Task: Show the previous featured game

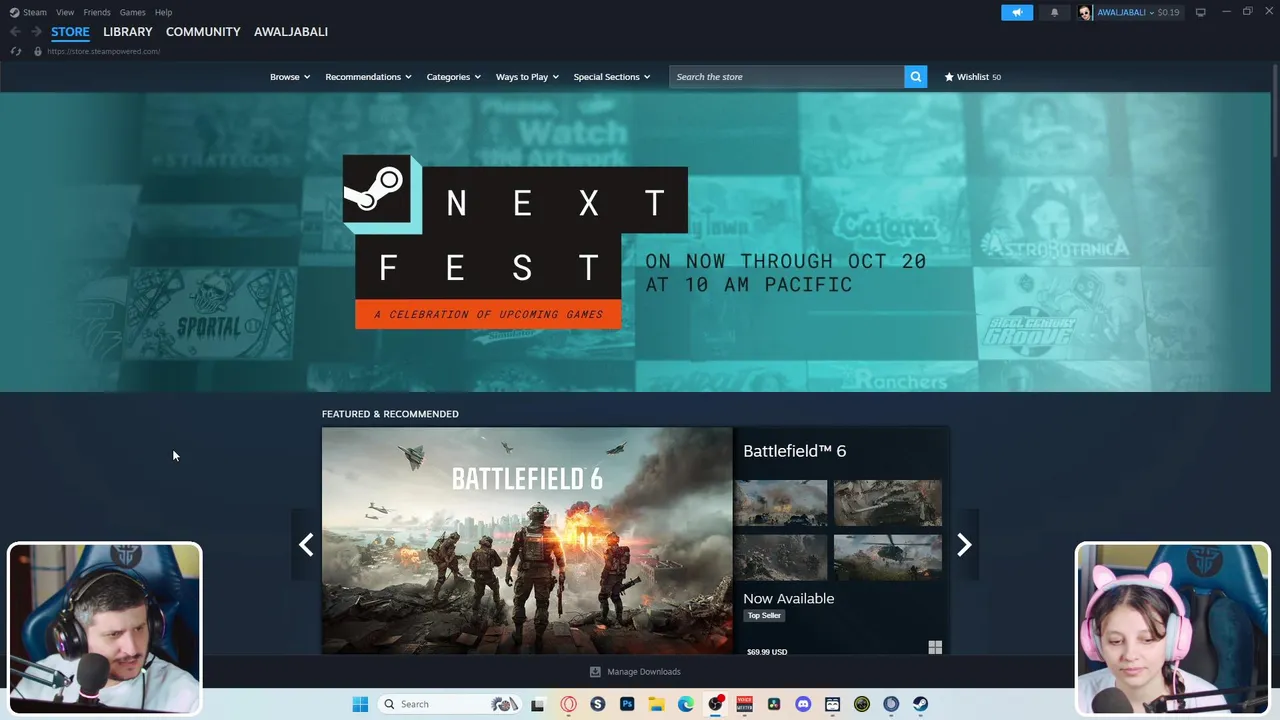Action: click(306, 544)
